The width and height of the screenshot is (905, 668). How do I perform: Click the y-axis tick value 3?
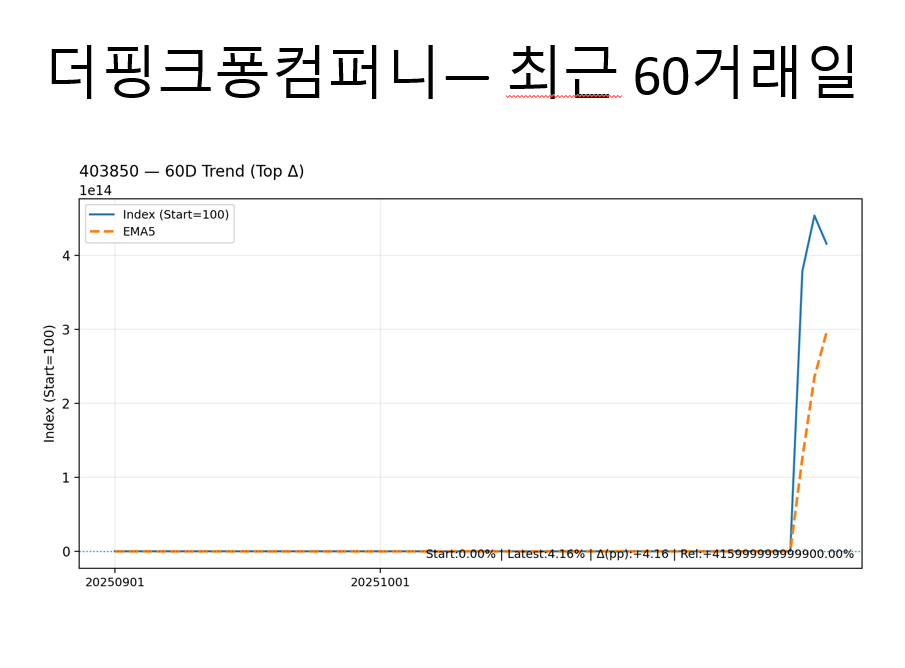tap(66, 330)
